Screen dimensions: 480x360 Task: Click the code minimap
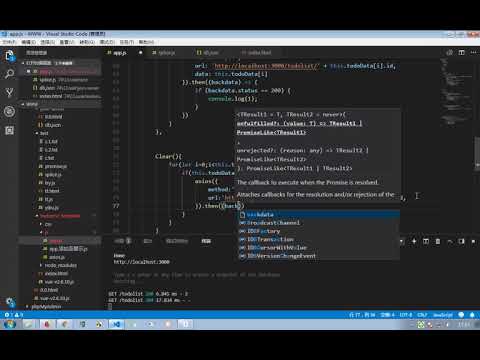click(x=456, y=92)
